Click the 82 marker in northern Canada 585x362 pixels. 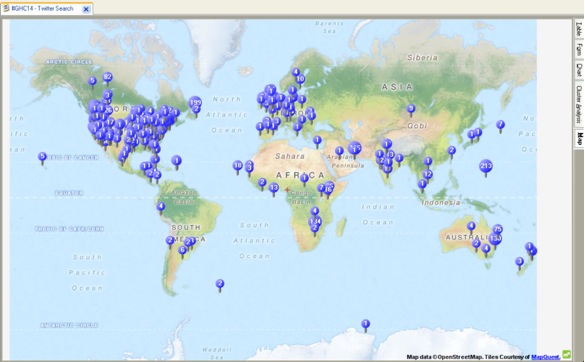pyautogui.click(x=107, y=78)
